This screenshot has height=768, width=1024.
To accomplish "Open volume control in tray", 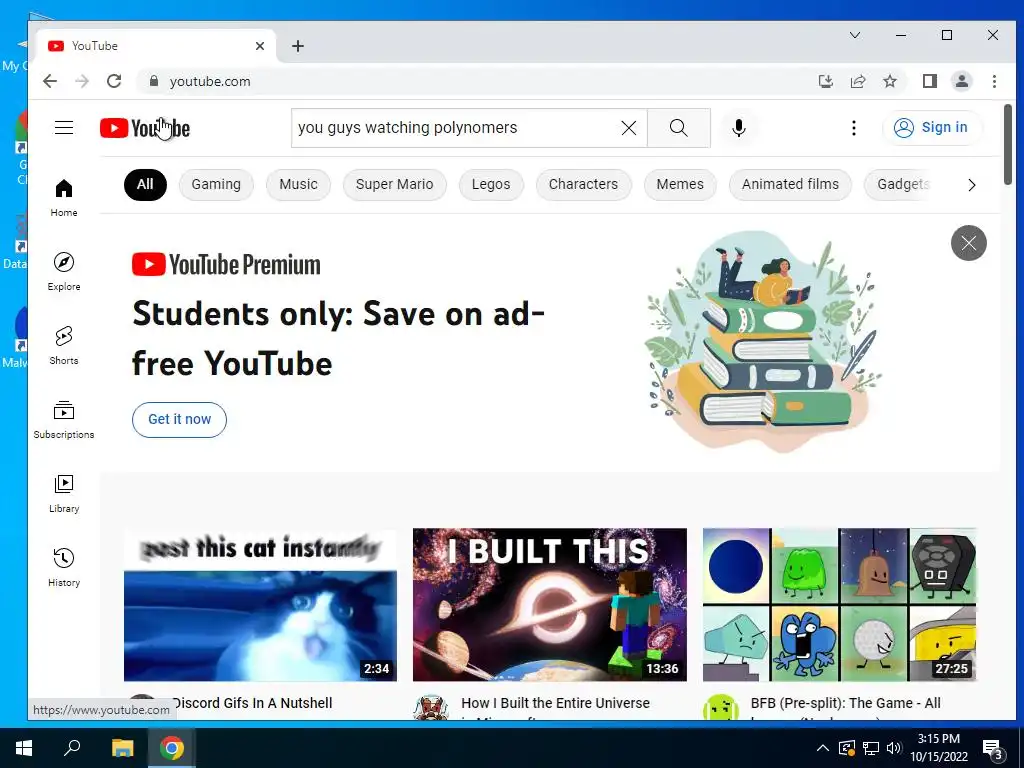I will (894, 748).
